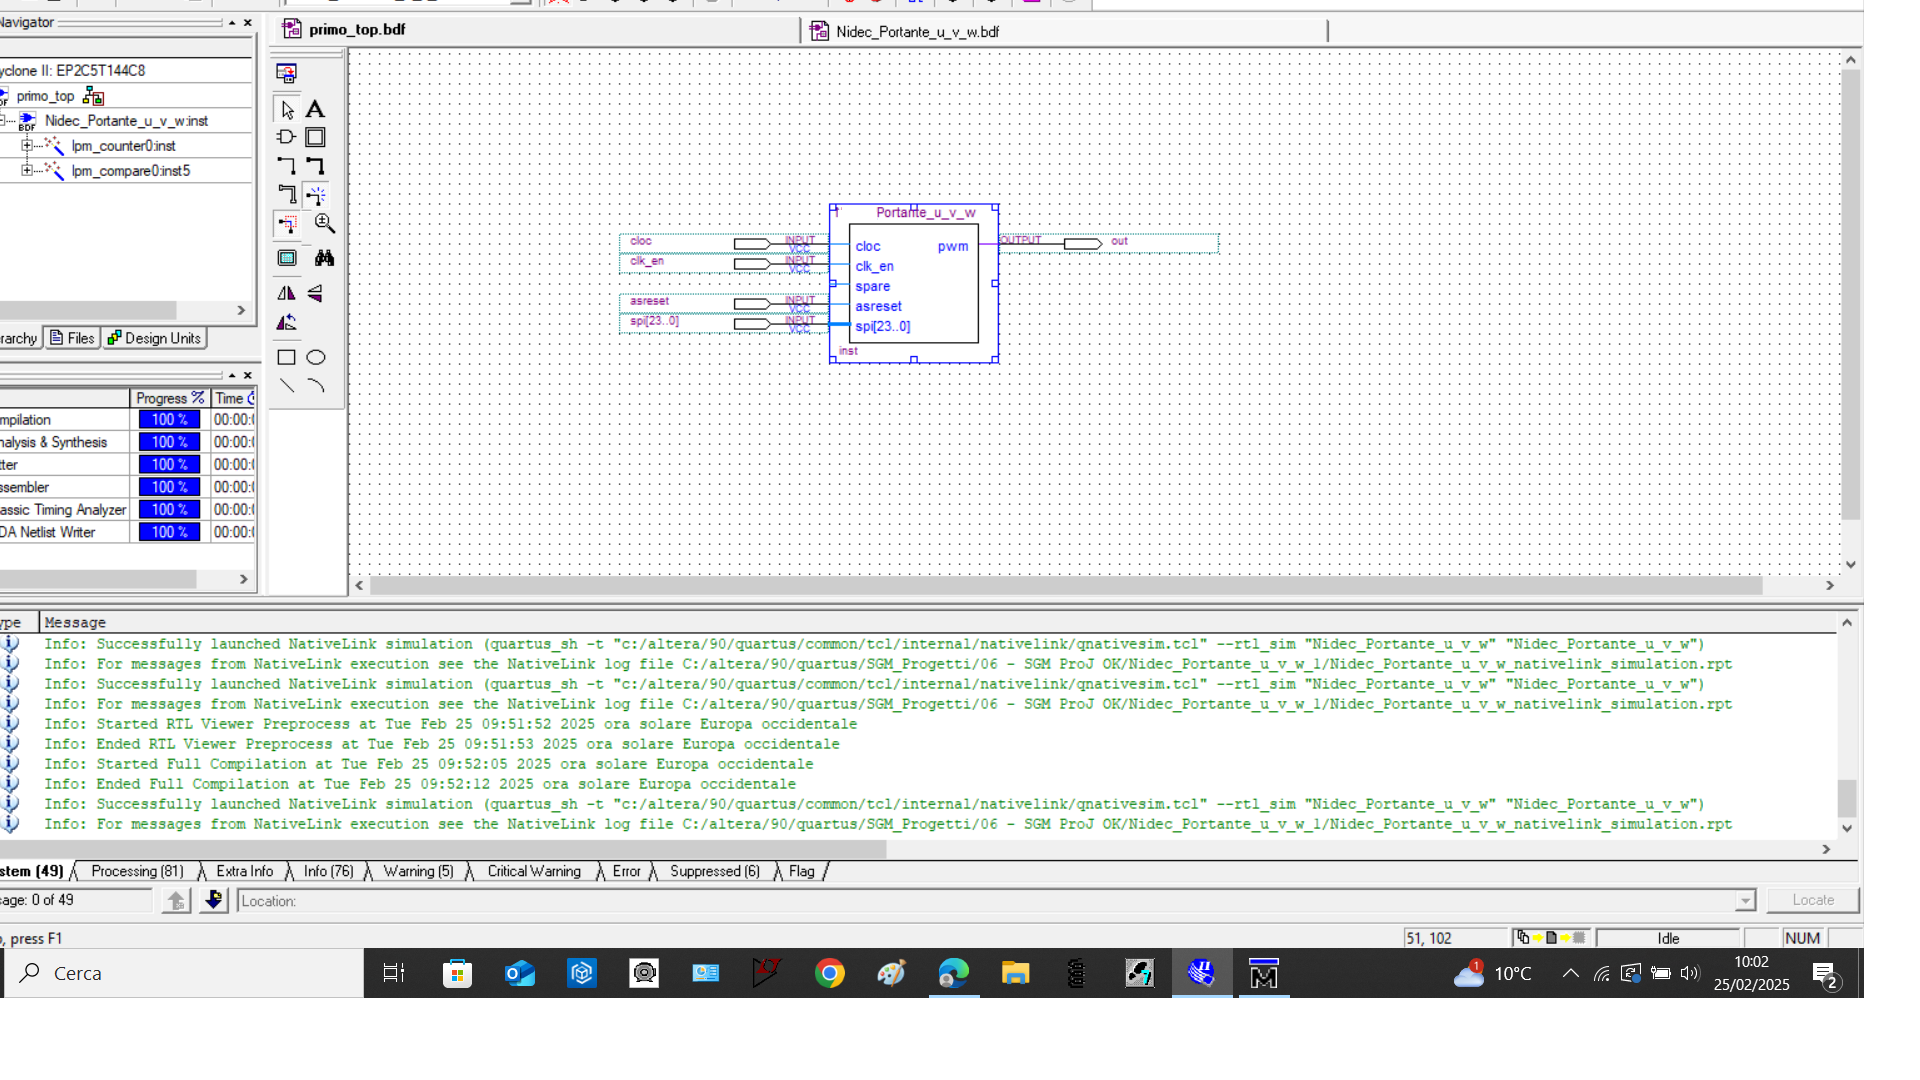Click the Compilation 100% progress bar
Screen dimensions: 1920x1080
(169, 420)
